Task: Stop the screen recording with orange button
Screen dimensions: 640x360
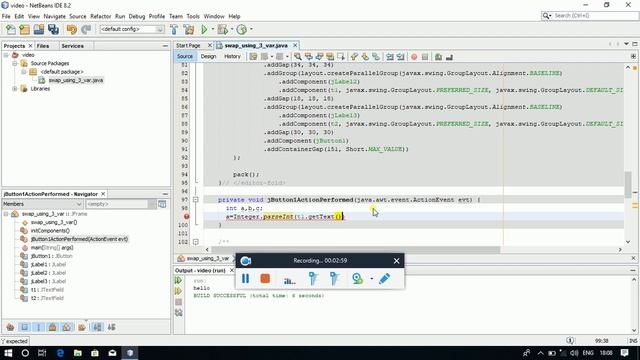Action: [x=265, y=278]
